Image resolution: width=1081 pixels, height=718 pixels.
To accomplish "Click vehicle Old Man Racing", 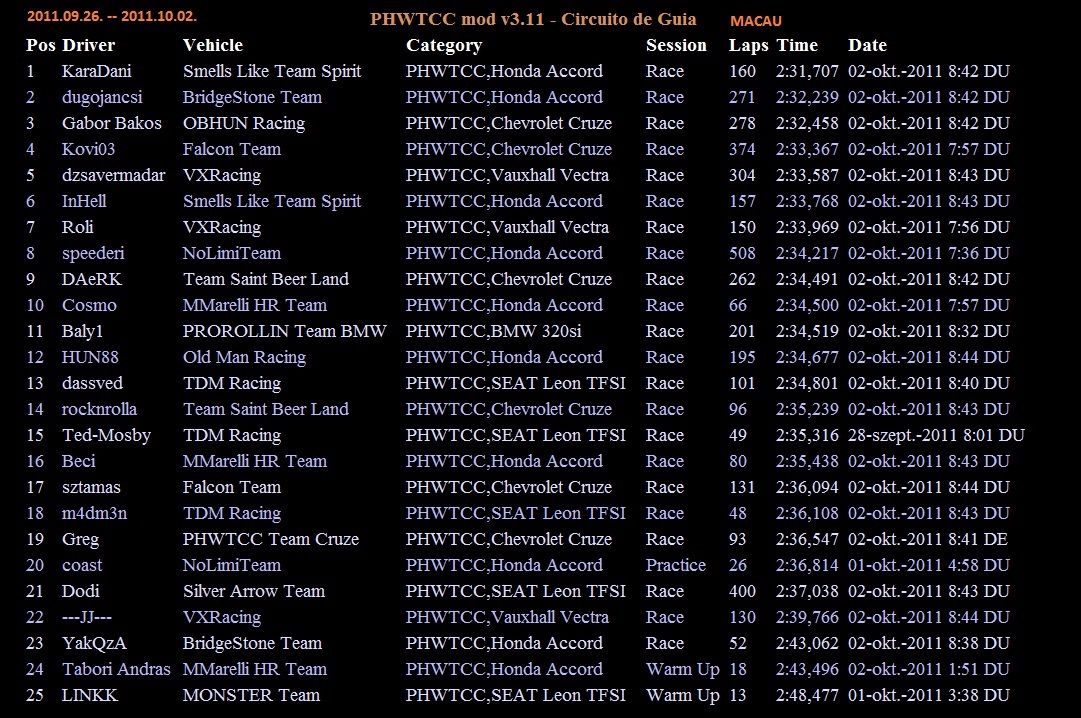I will click(244, 357).
